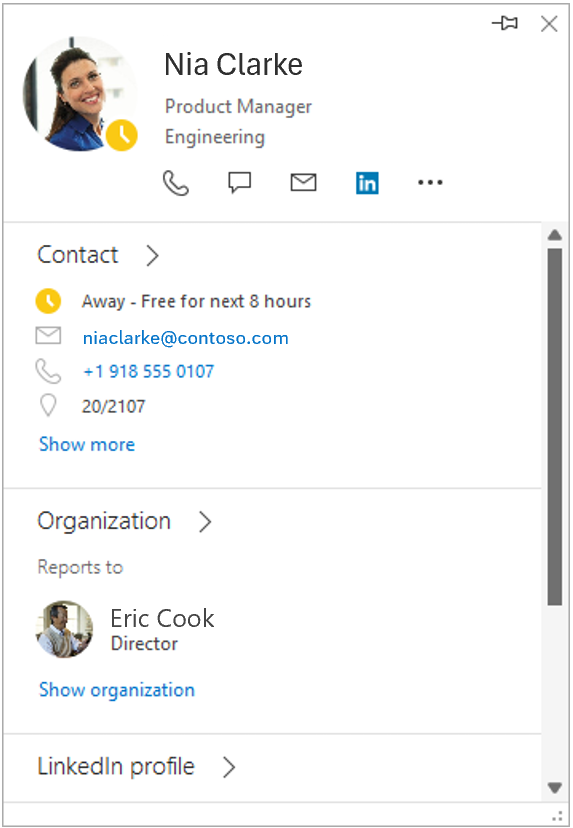Expand the Organization section chevron

(x=205, y=522)
